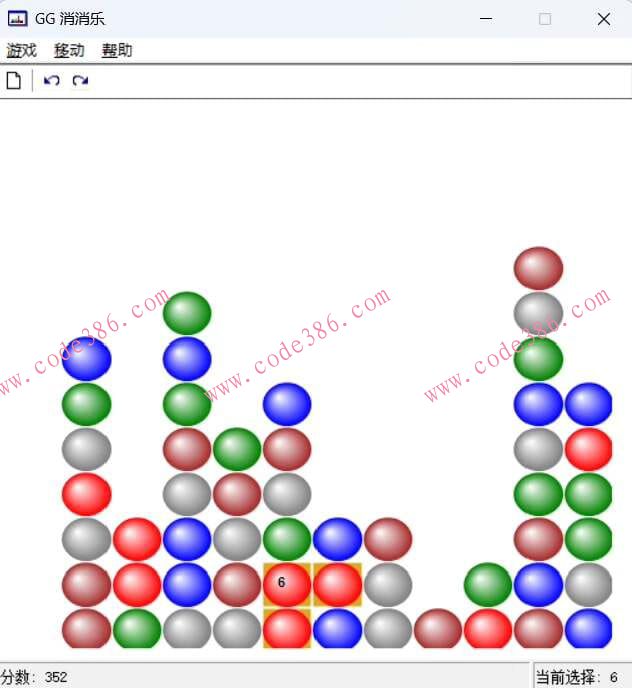Viewport: 632px width, 688px height.
Task: Click the GG 消消乐 app icon in the title bar
Action: tap(18, 19)
